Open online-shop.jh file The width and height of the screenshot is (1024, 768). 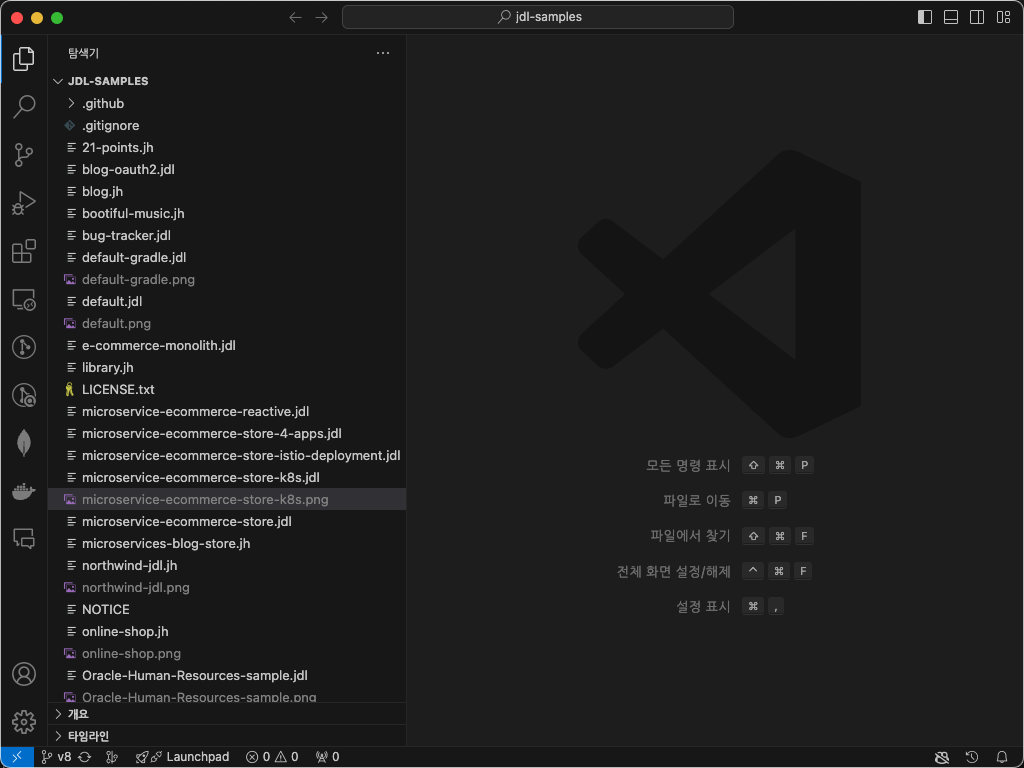pyautogui.click(x=227, y=632)
